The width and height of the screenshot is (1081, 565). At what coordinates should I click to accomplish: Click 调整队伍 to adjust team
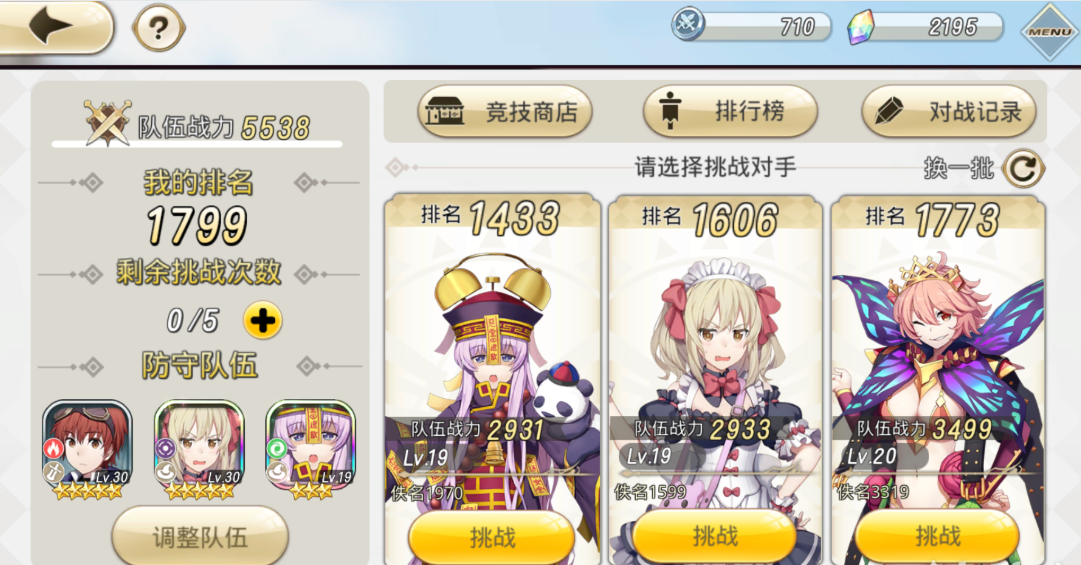pos(200,537)
